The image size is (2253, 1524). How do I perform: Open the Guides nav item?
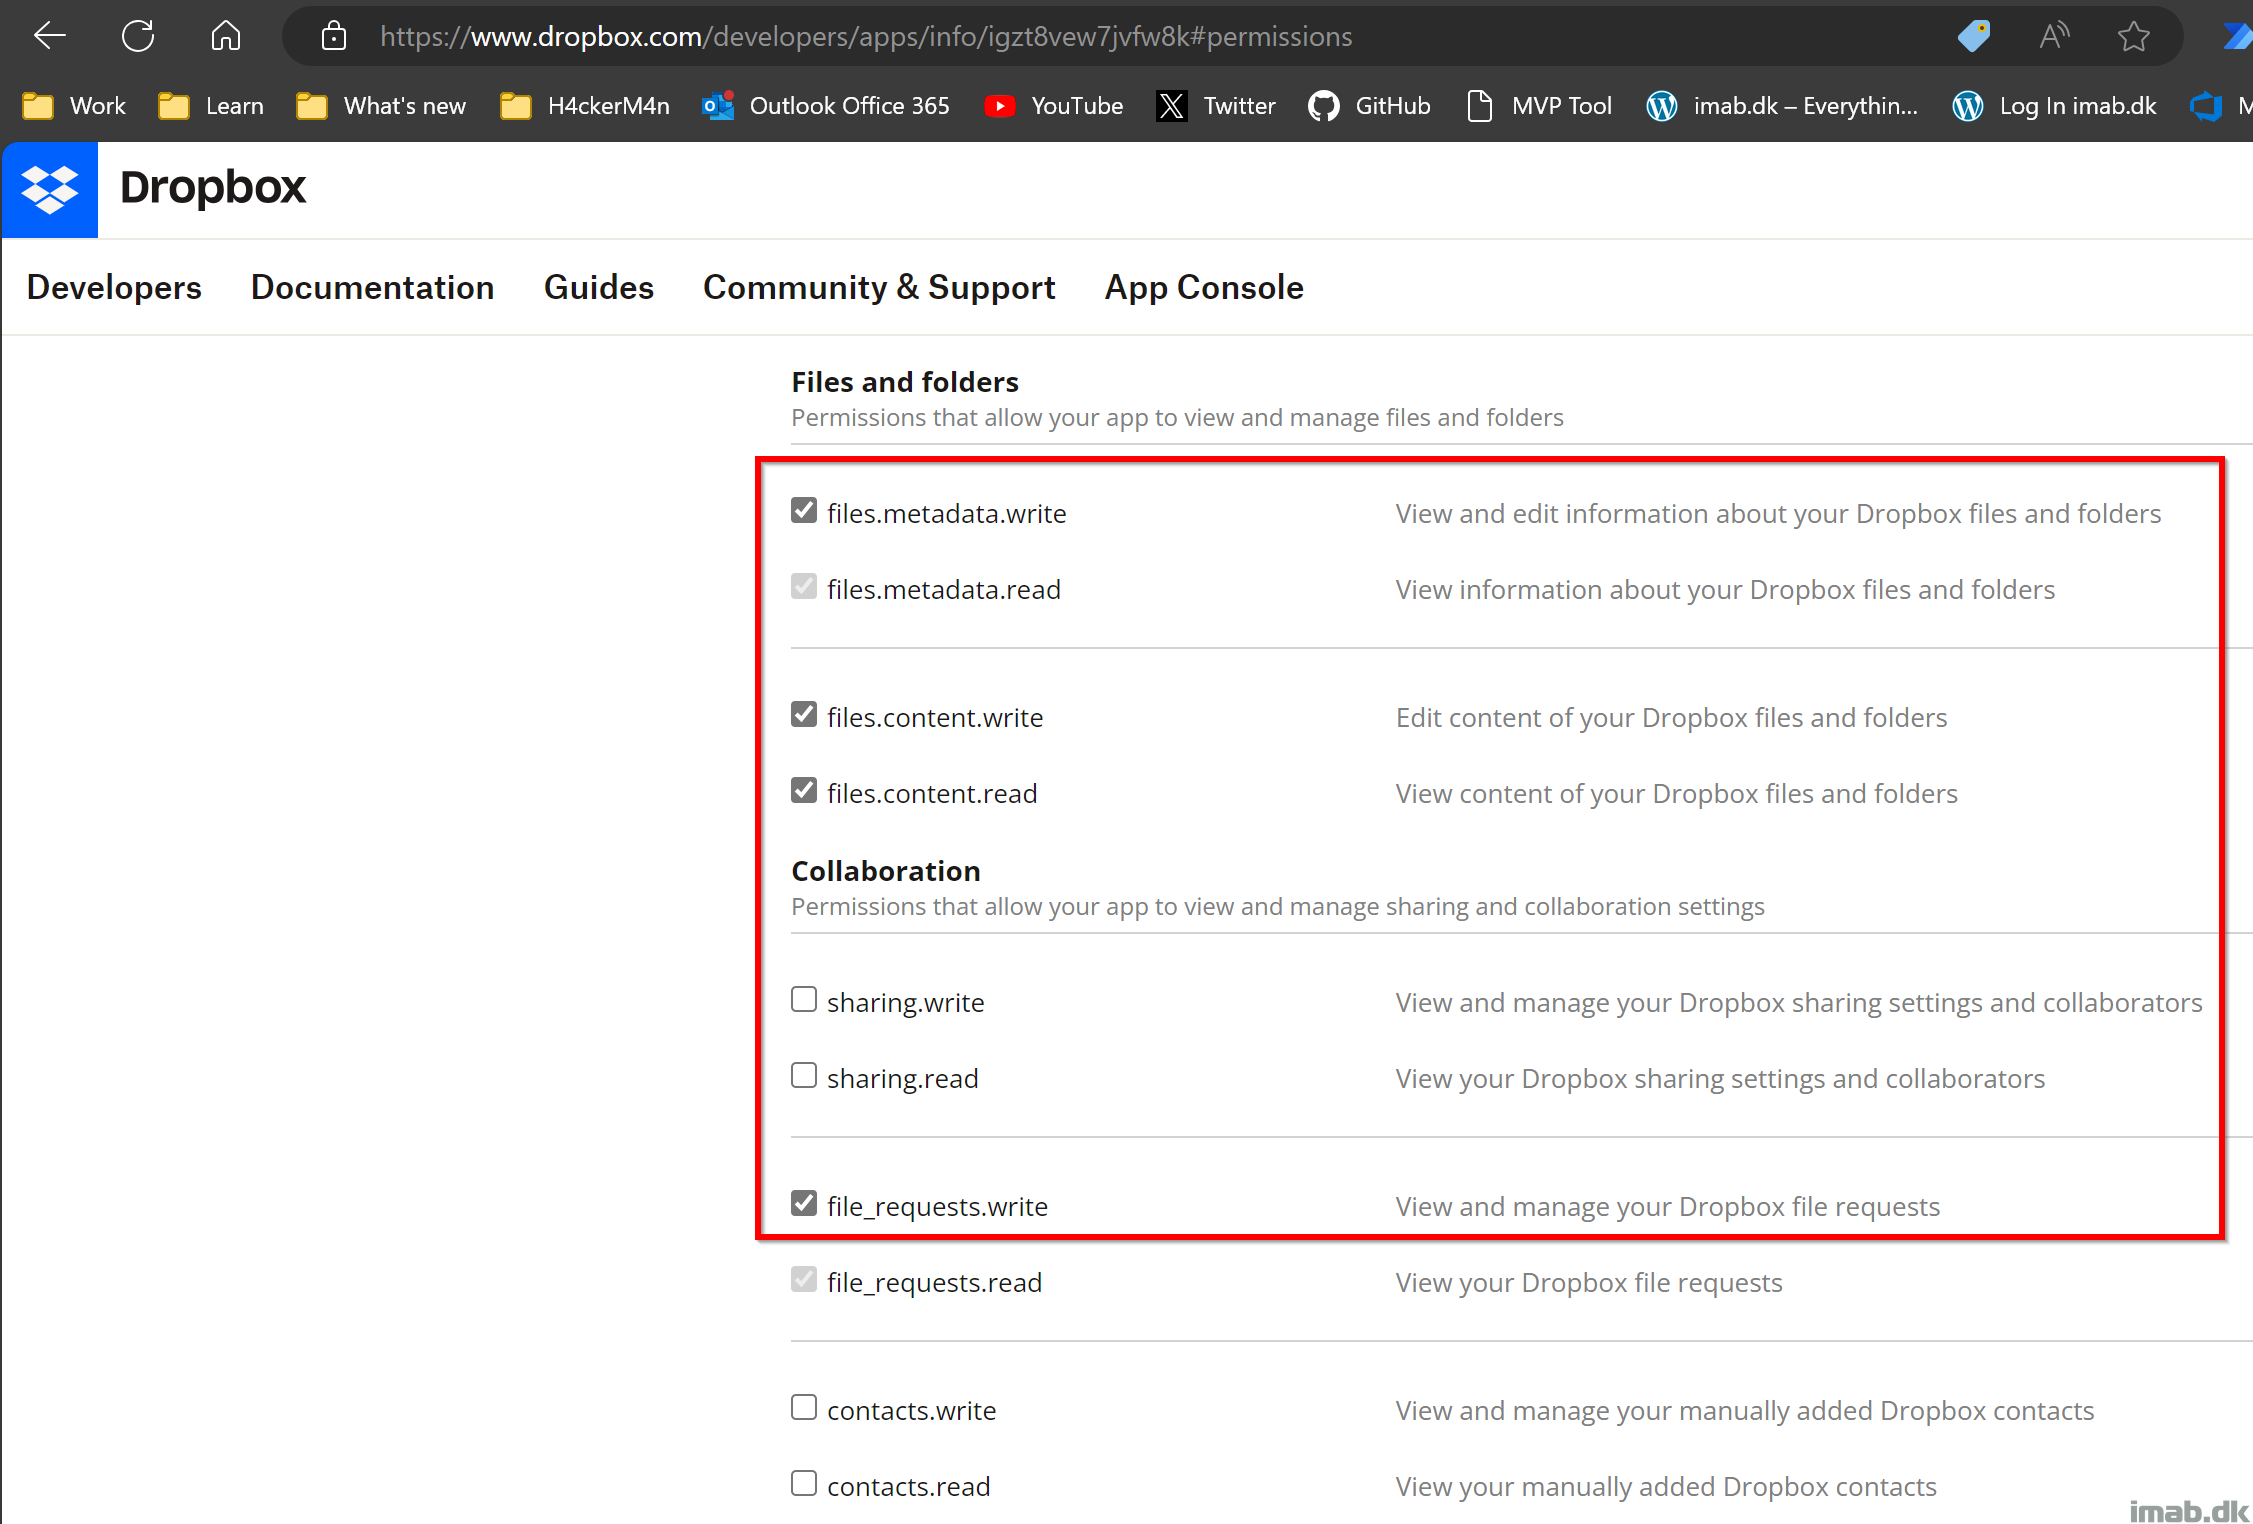pyautogui.click(x=598, y=288)
